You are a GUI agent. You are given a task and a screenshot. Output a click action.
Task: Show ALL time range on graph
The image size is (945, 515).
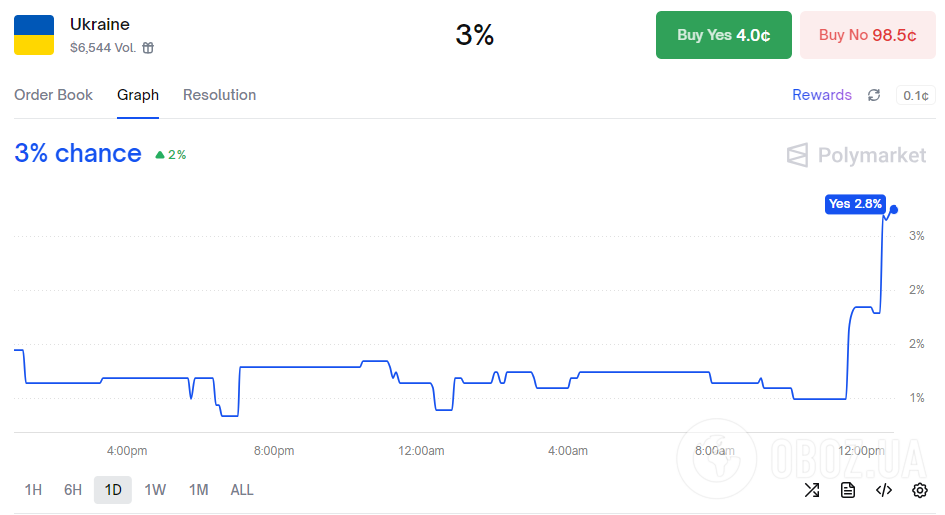click(242, 490)
